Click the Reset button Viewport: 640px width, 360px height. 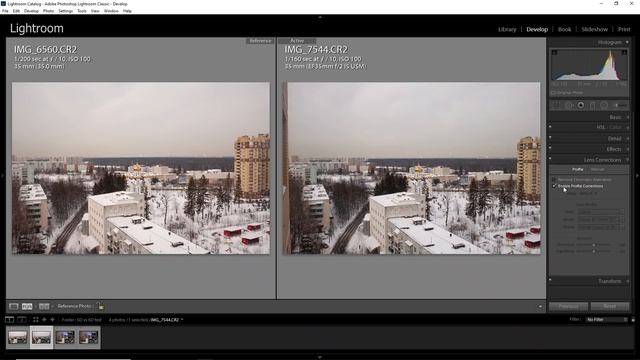(610, 306)
